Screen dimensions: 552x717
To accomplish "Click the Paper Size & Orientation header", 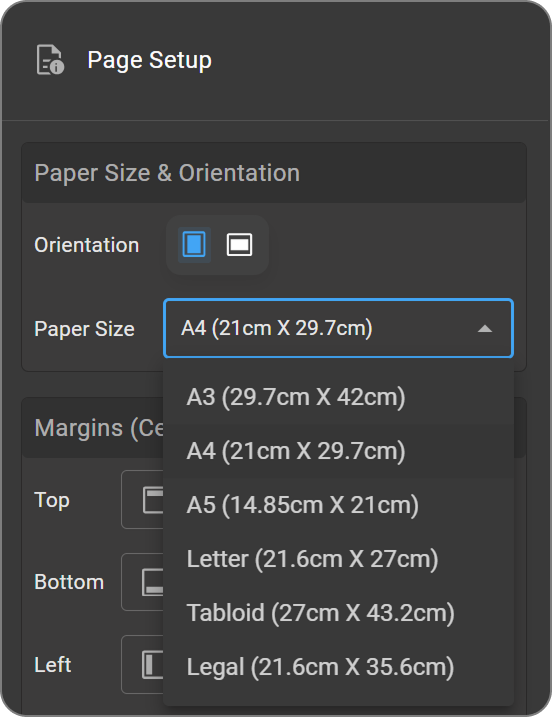I will [274, 173].
